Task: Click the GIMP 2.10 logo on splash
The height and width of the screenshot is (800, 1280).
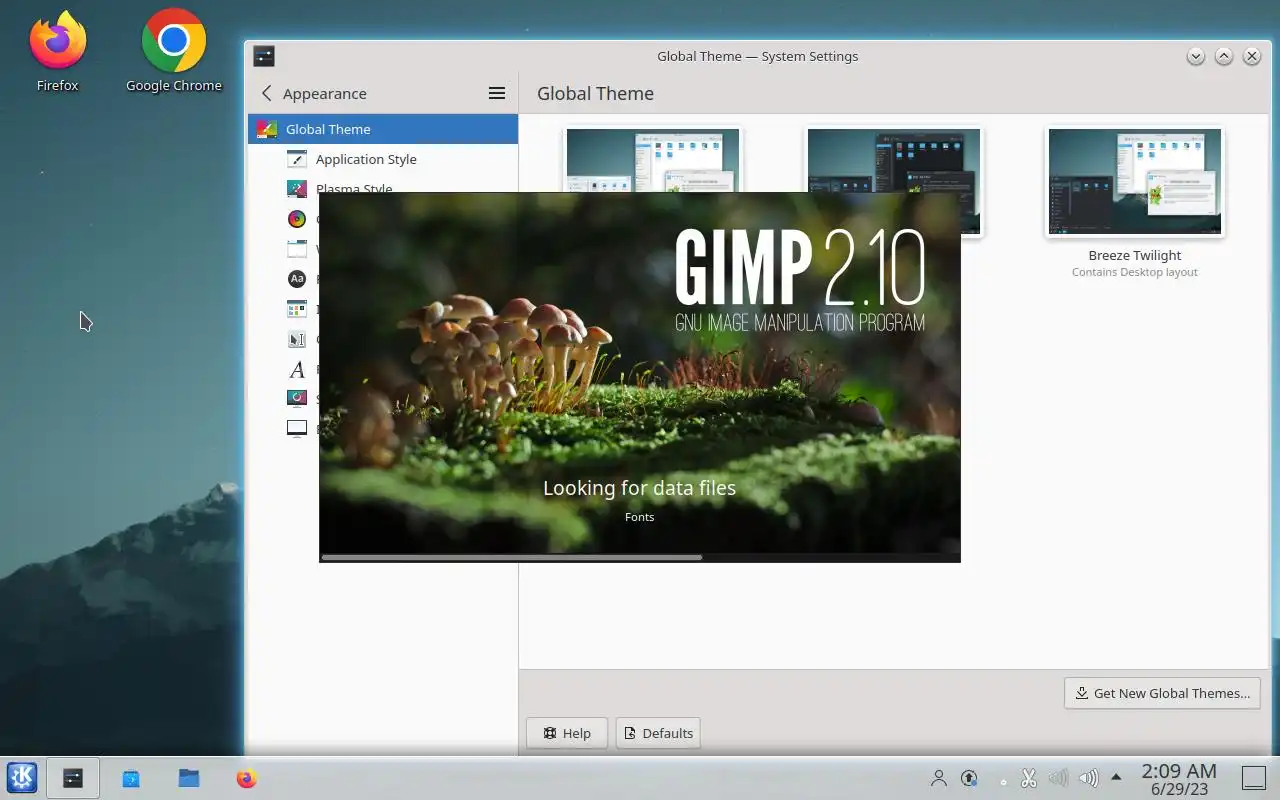Action: (800, 280)
